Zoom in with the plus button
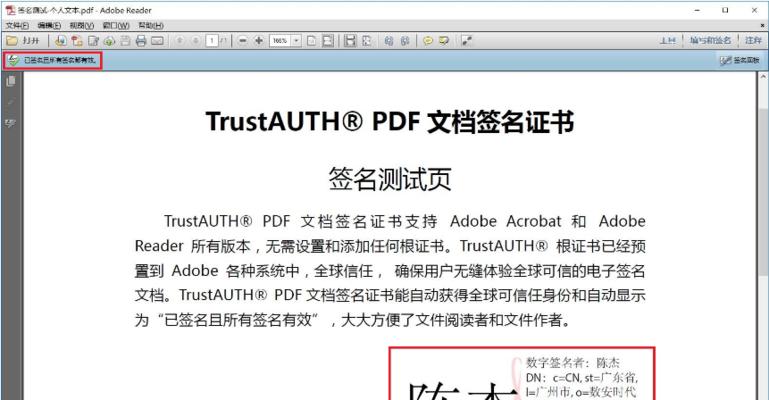 click(x=259, y=41)
